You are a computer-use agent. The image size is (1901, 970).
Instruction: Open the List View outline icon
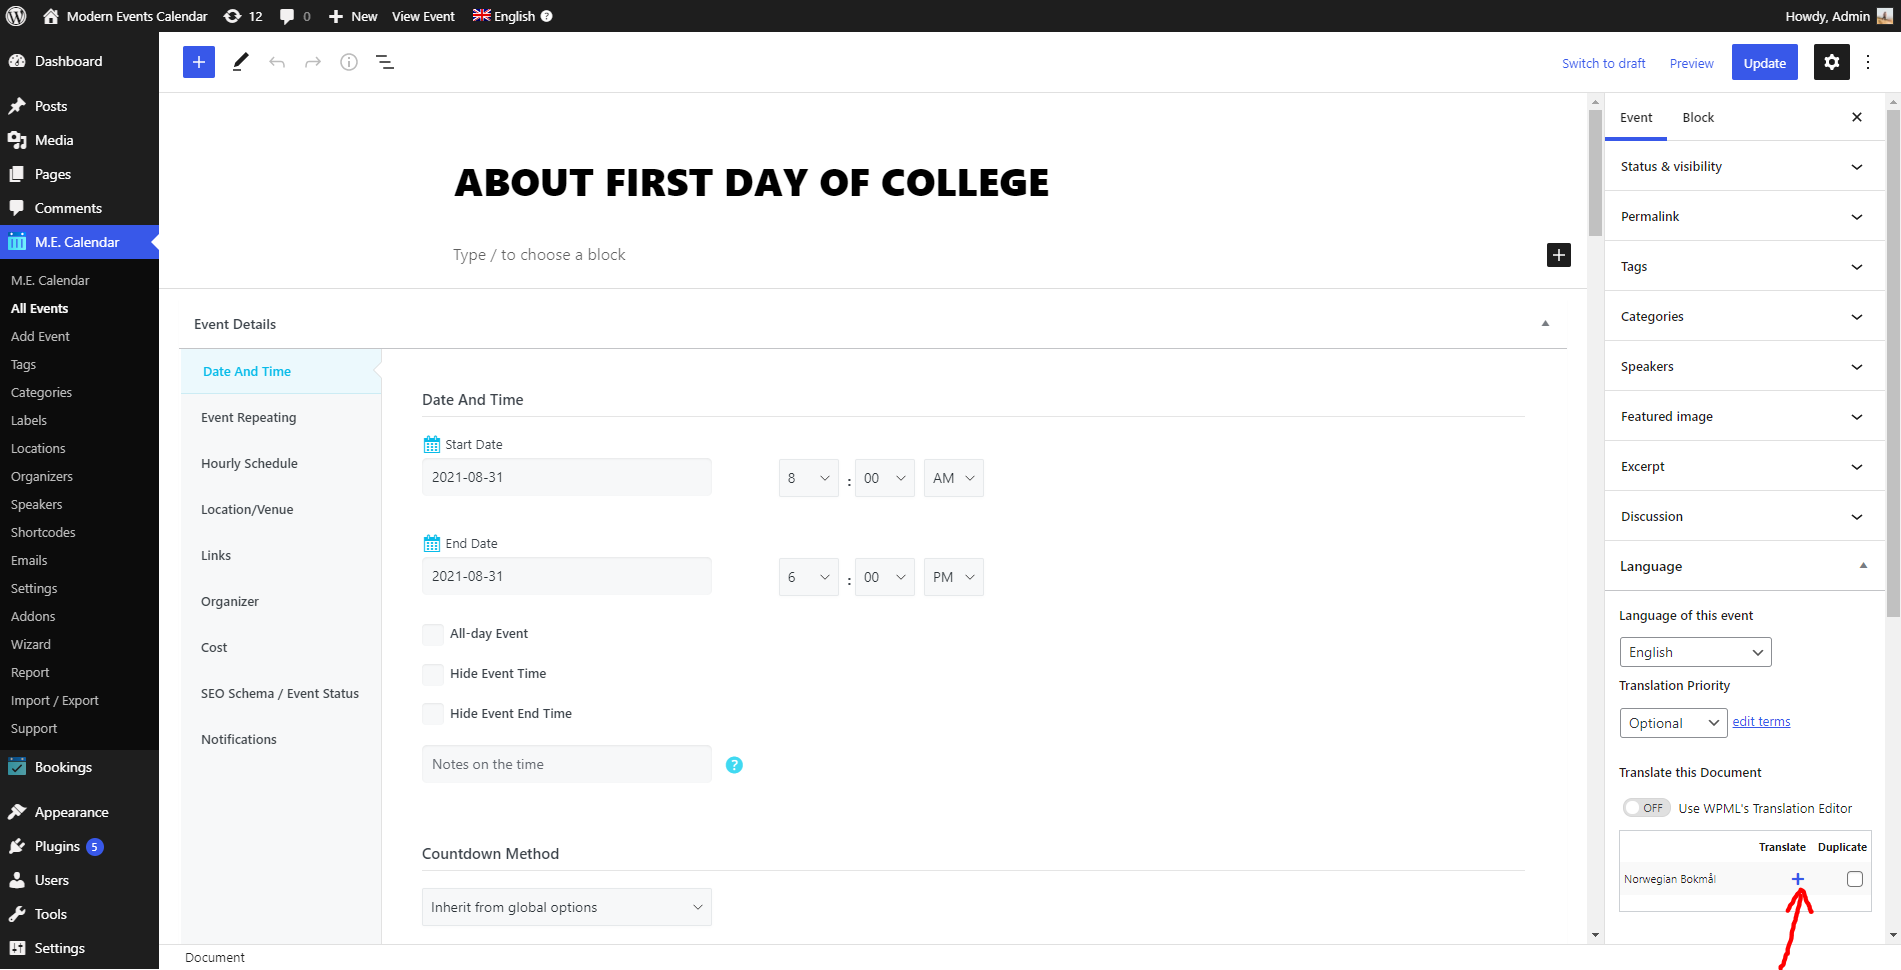click(384, 62)
